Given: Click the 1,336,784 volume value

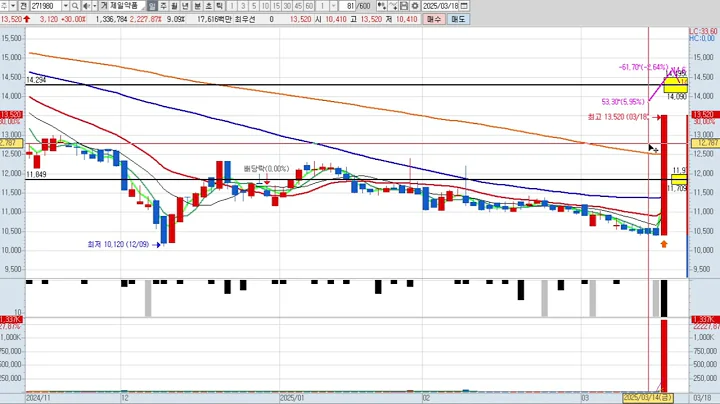Looking at the screenshot, I should [x=112, y=19].
